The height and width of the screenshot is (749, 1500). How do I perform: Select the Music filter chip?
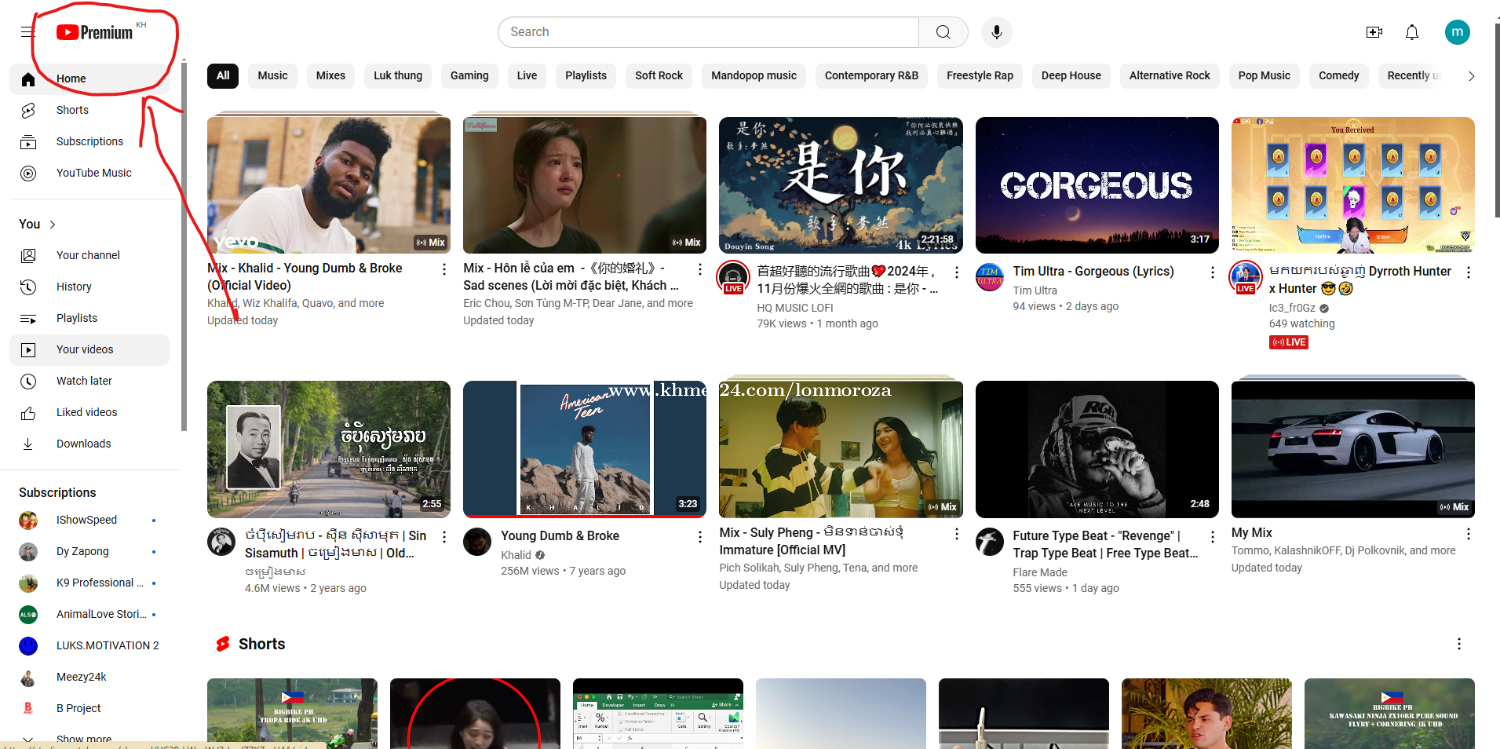[x=272, y=76]
